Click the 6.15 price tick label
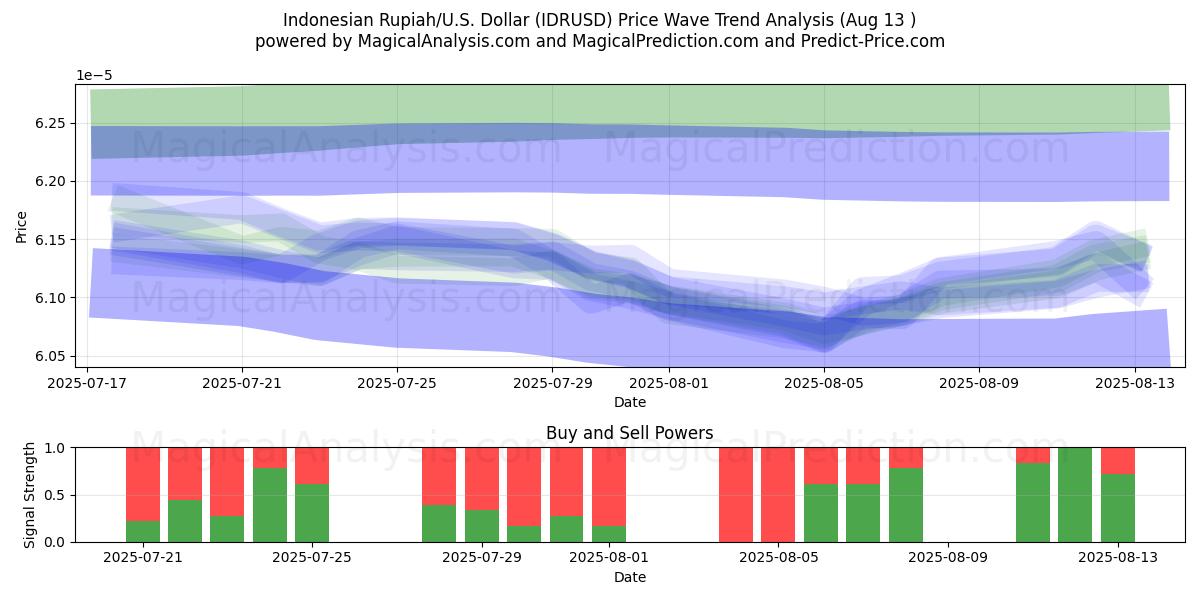1200x600 pixels. click(x=51, y=240)
